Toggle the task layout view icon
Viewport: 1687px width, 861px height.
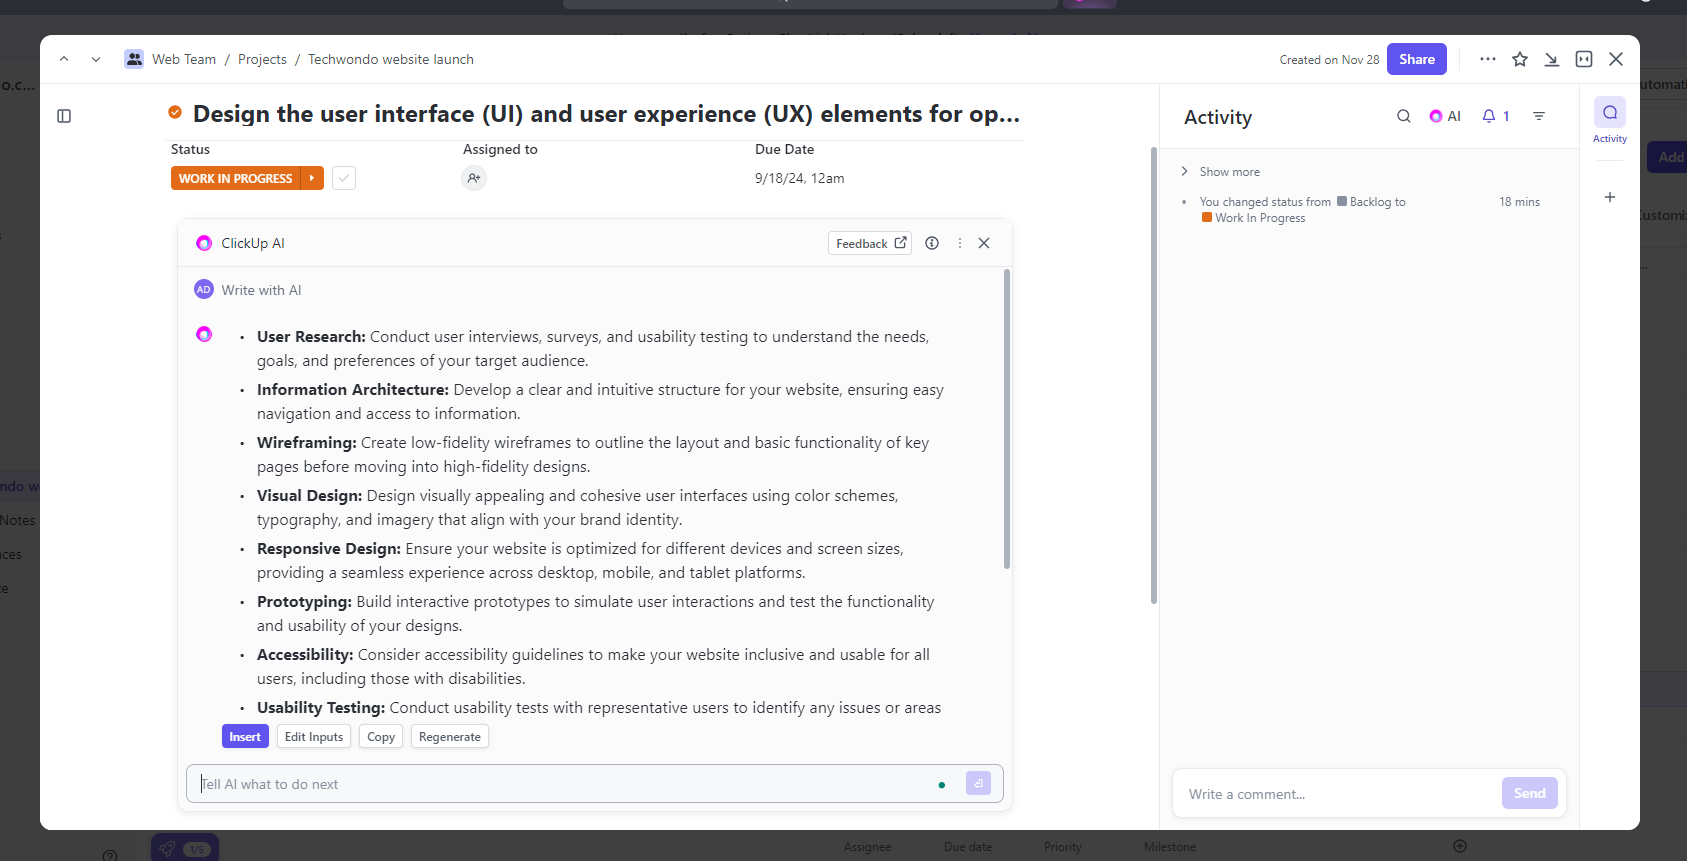tap(1584, 59)
